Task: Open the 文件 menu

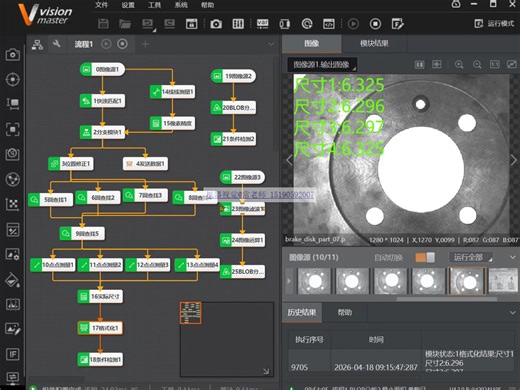Action: 101,5
